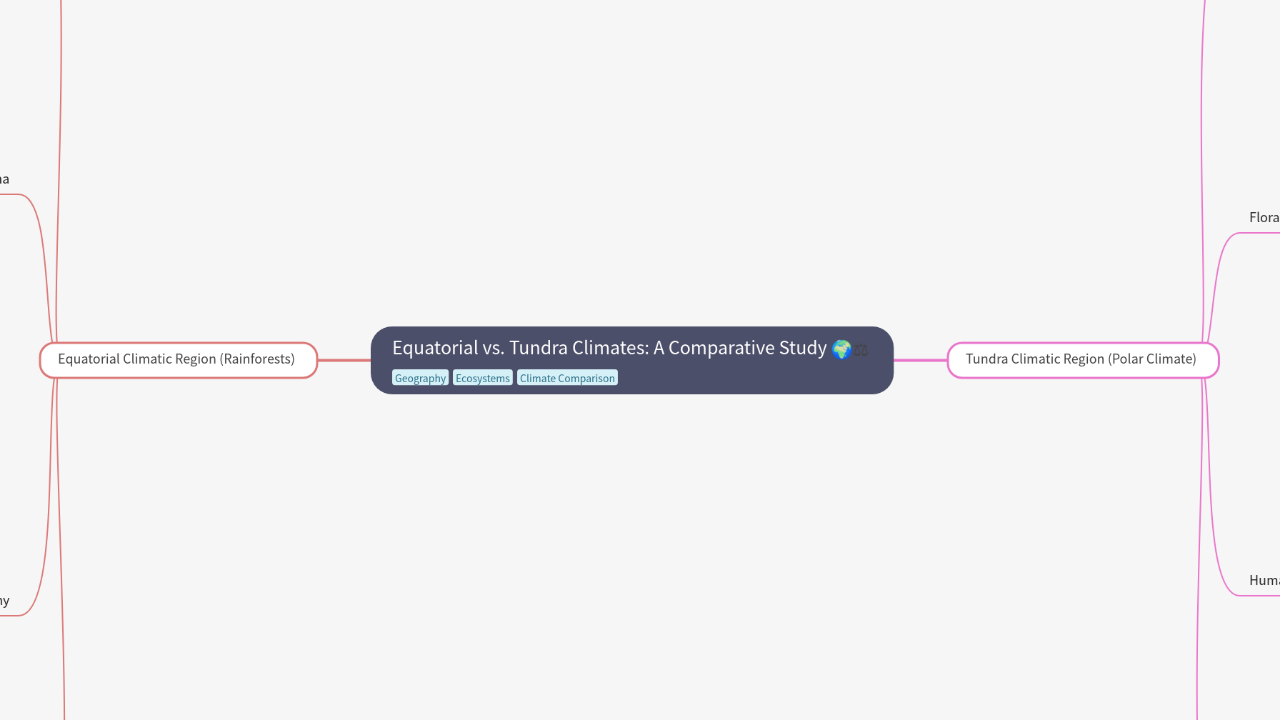This screenshot has height=720, width=1280.
Task: Select the Climate Comparison tag
Action: (x=567, y=378)
